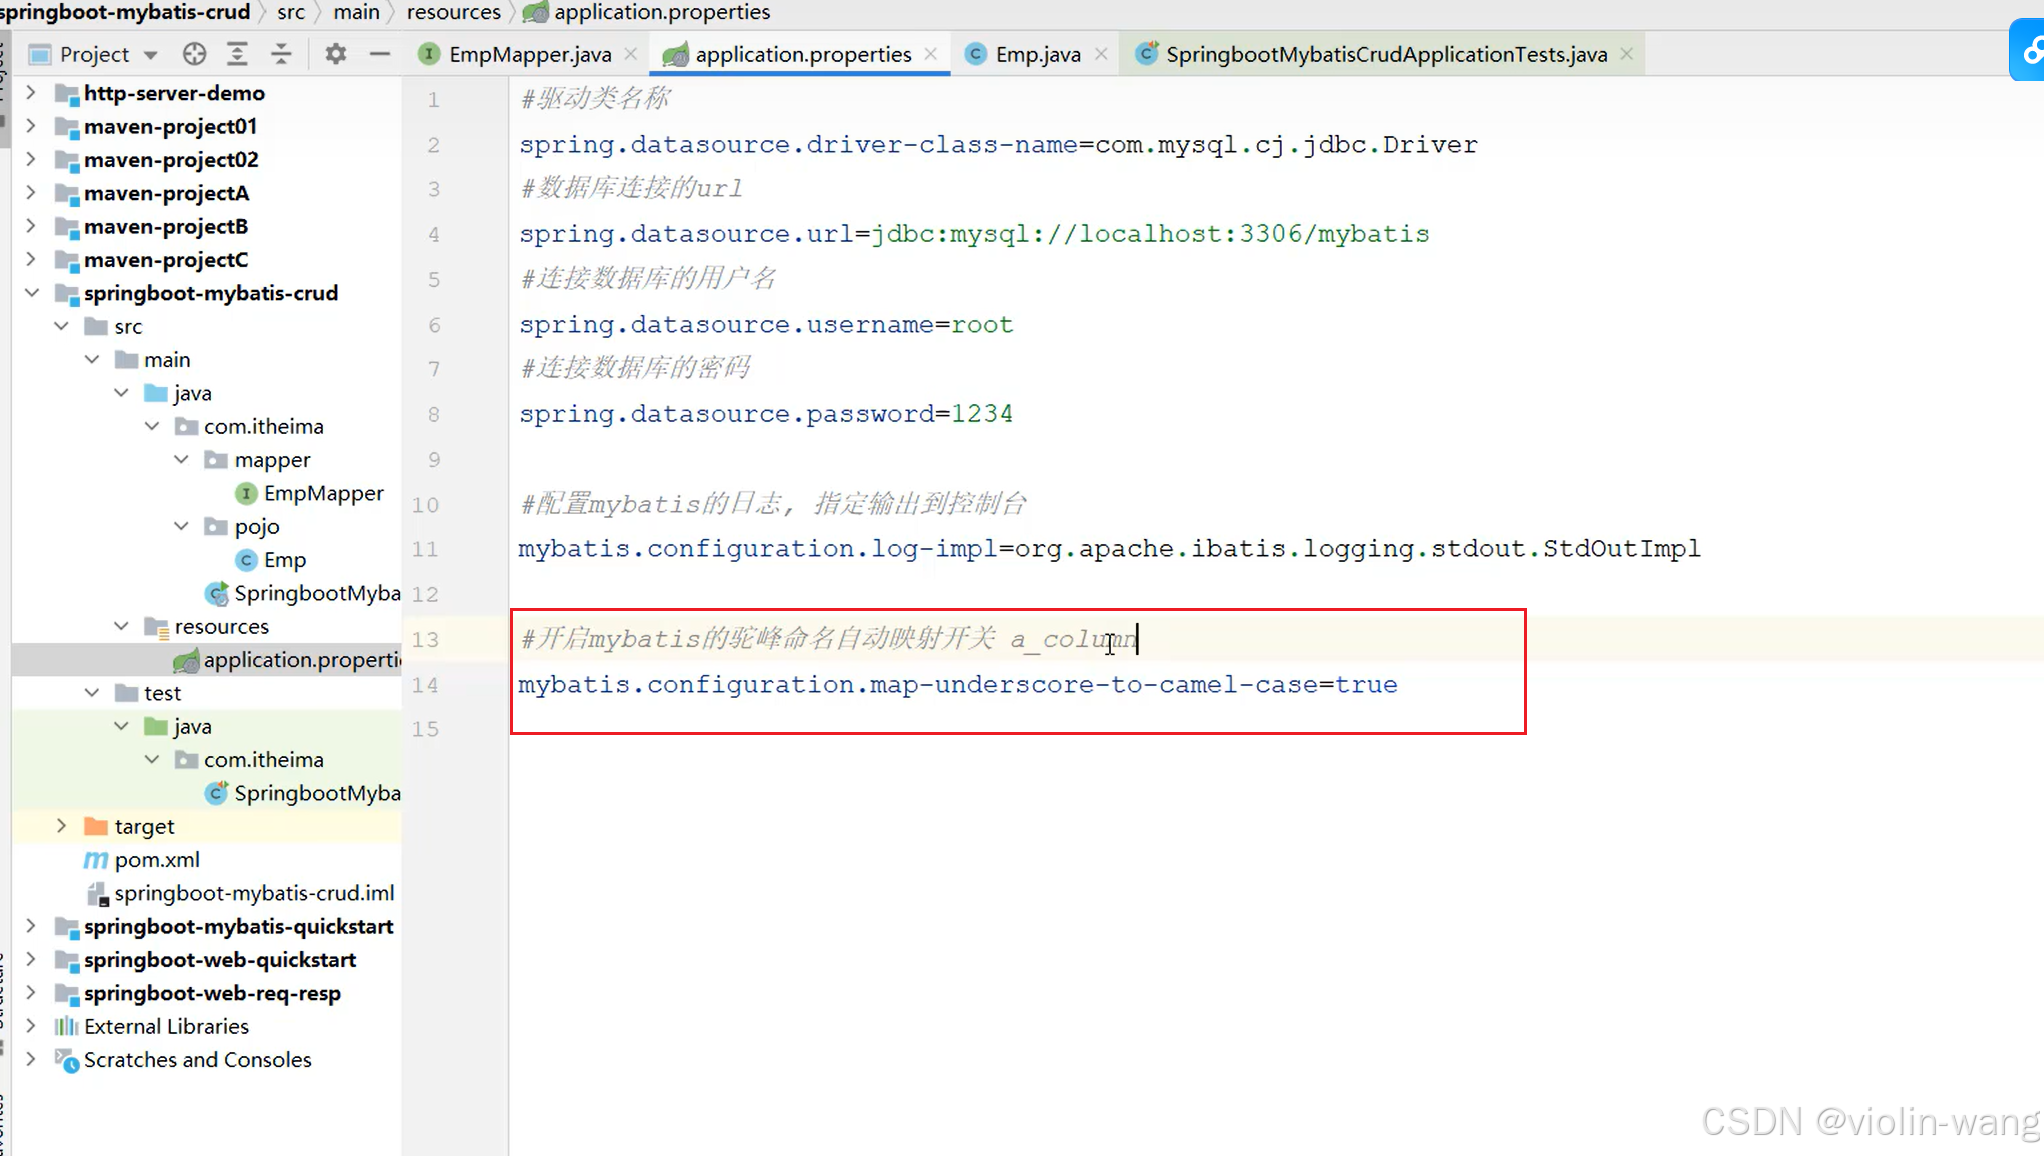Select the EmpMapper interface in tree
This screenshot has height=1156, width=2044.
pos(322,493)
